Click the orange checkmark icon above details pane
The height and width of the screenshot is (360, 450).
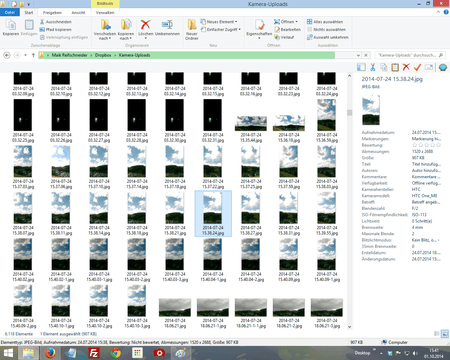click(417, 67)
